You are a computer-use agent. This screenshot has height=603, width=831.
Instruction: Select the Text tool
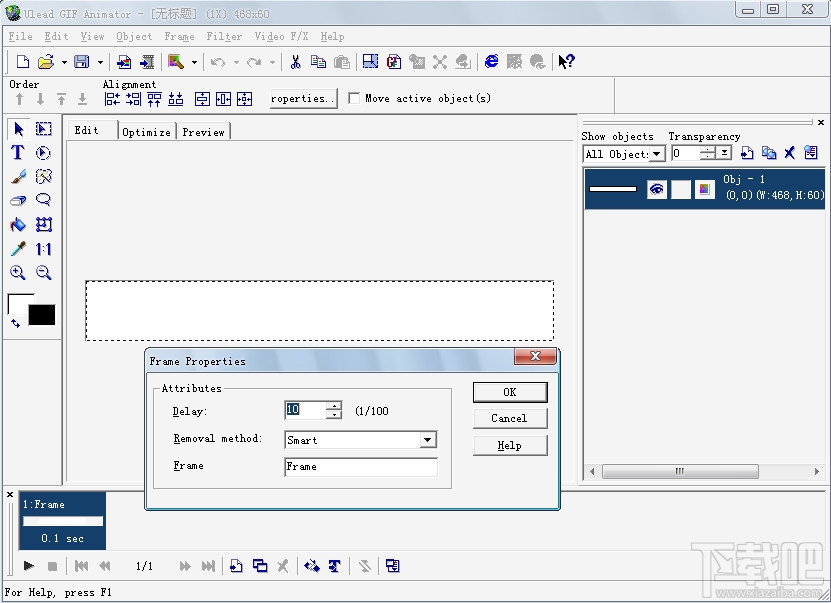[17, 152]
